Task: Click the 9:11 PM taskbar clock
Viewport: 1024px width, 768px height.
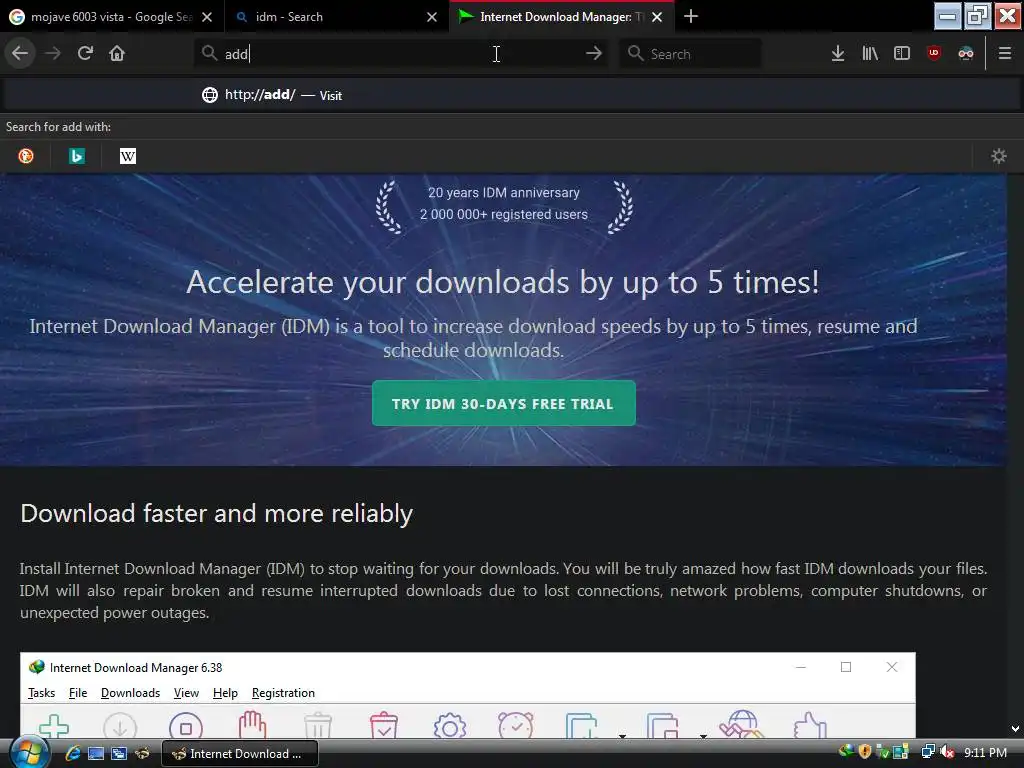Action: tap(985, 753)
